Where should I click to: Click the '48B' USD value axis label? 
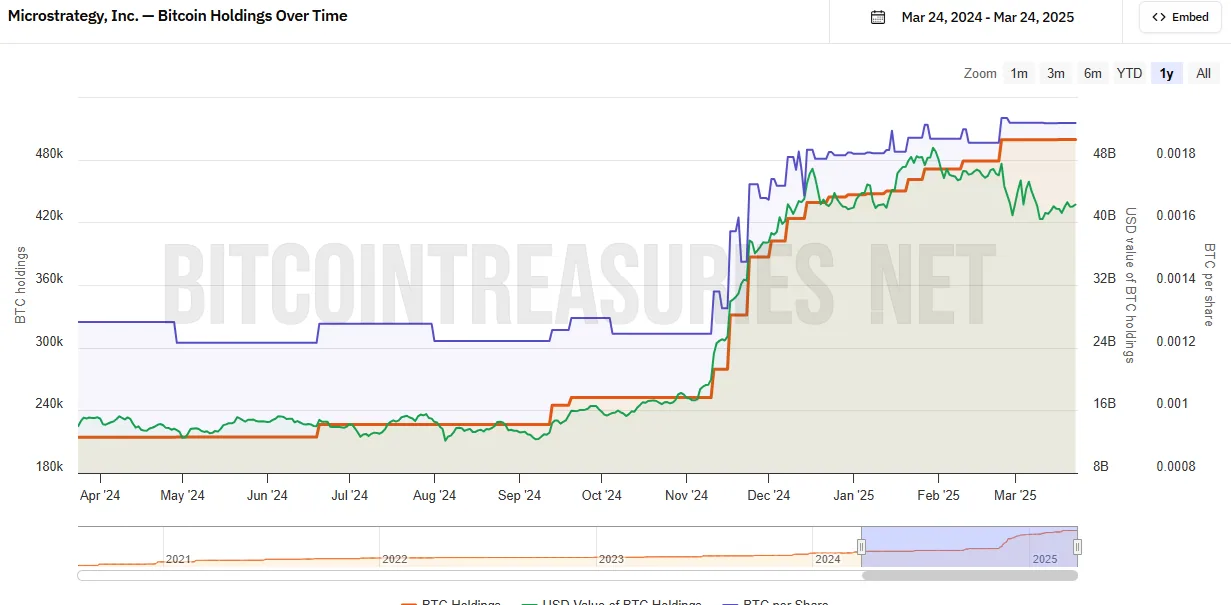(1104, 154)
